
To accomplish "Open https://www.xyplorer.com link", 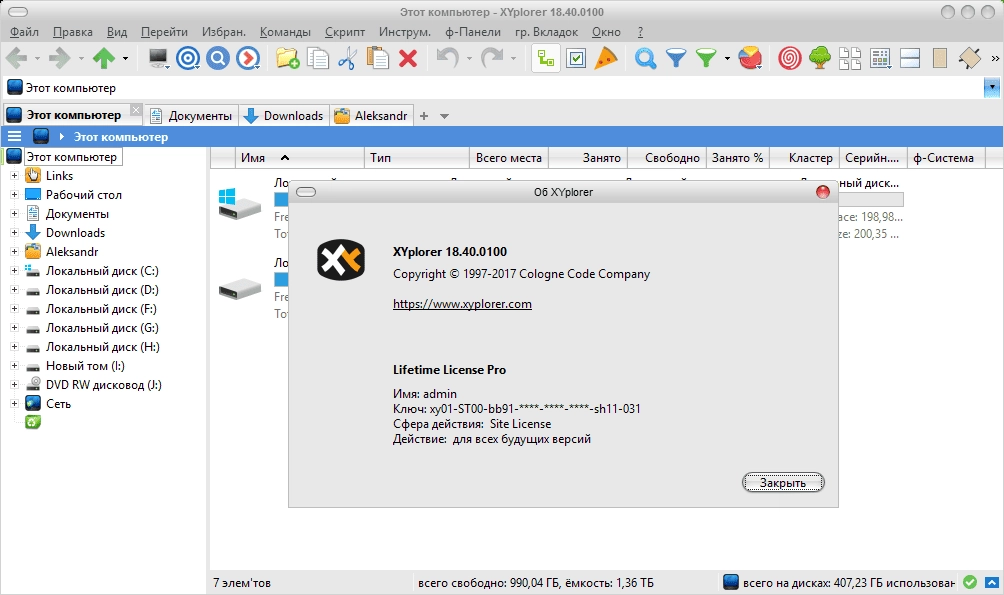I will [x=462, y=304].
